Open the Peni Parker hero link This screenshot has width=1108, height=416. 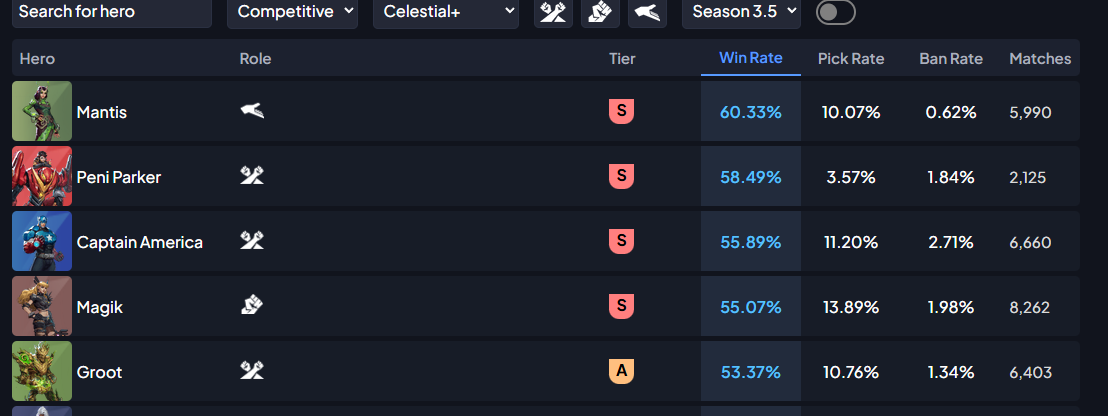(118, 177)
